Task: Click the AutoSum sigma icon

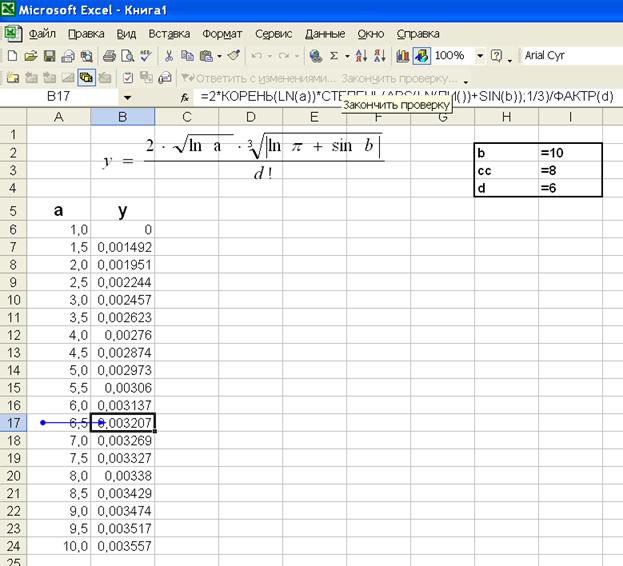Action: 334,56
